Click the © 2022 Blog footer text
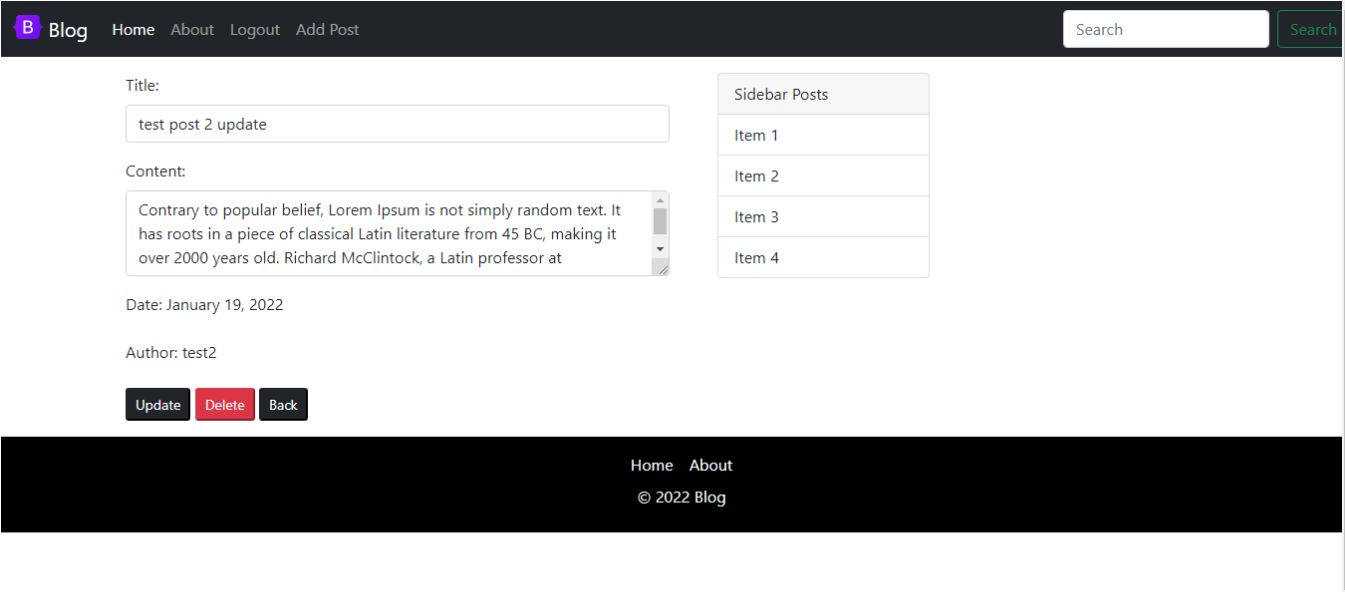The height and width of the screenshot is (592, 1345). pyautogui.click(x=682, y=498)
